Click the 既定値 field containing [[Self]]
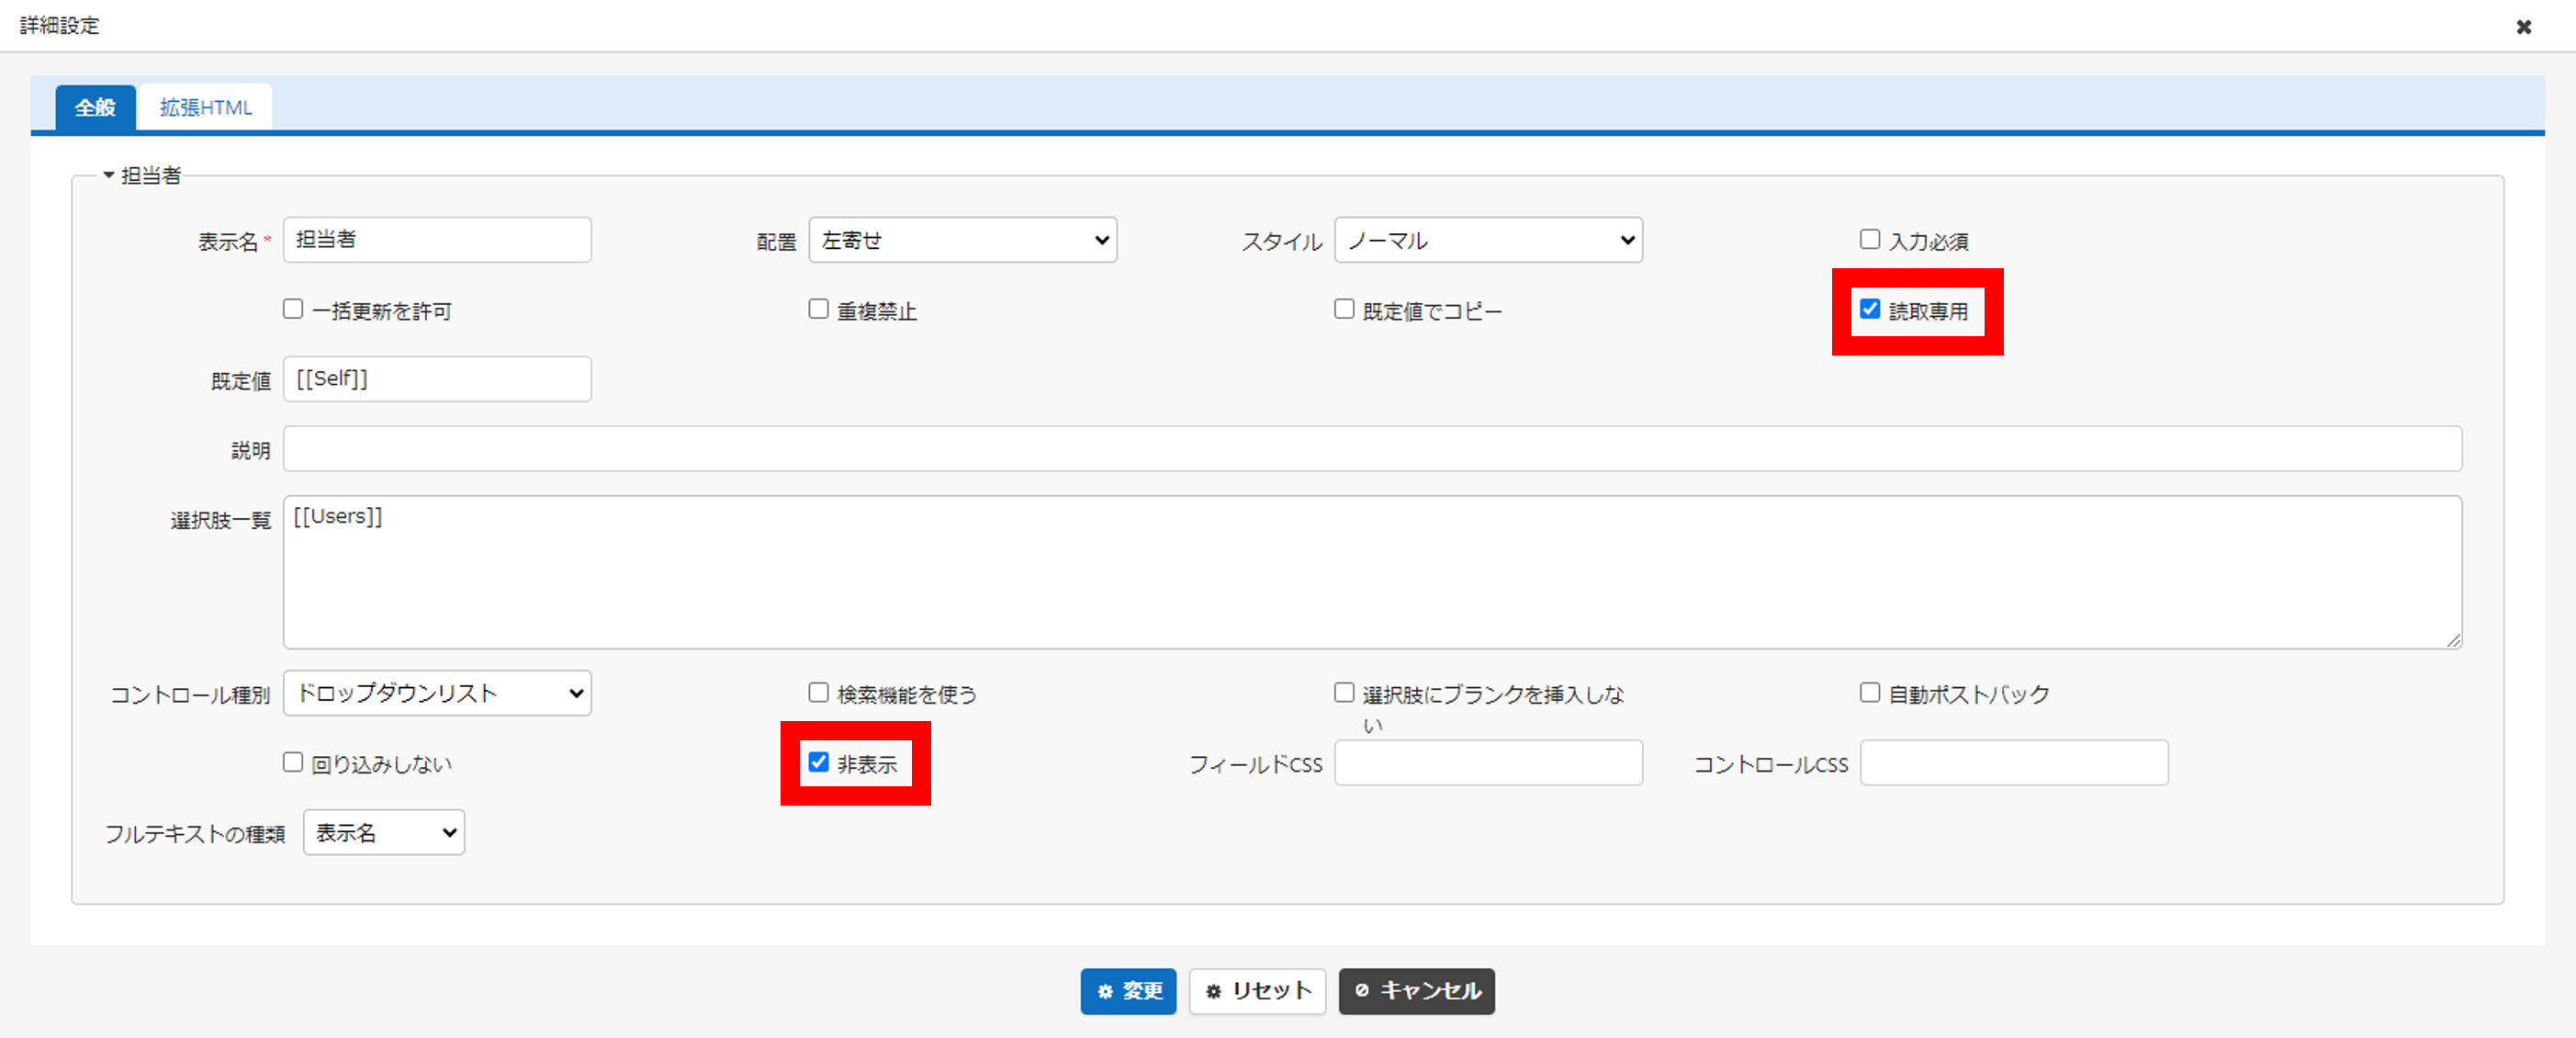The image size is (2576, 1038). tap(437, 379)
